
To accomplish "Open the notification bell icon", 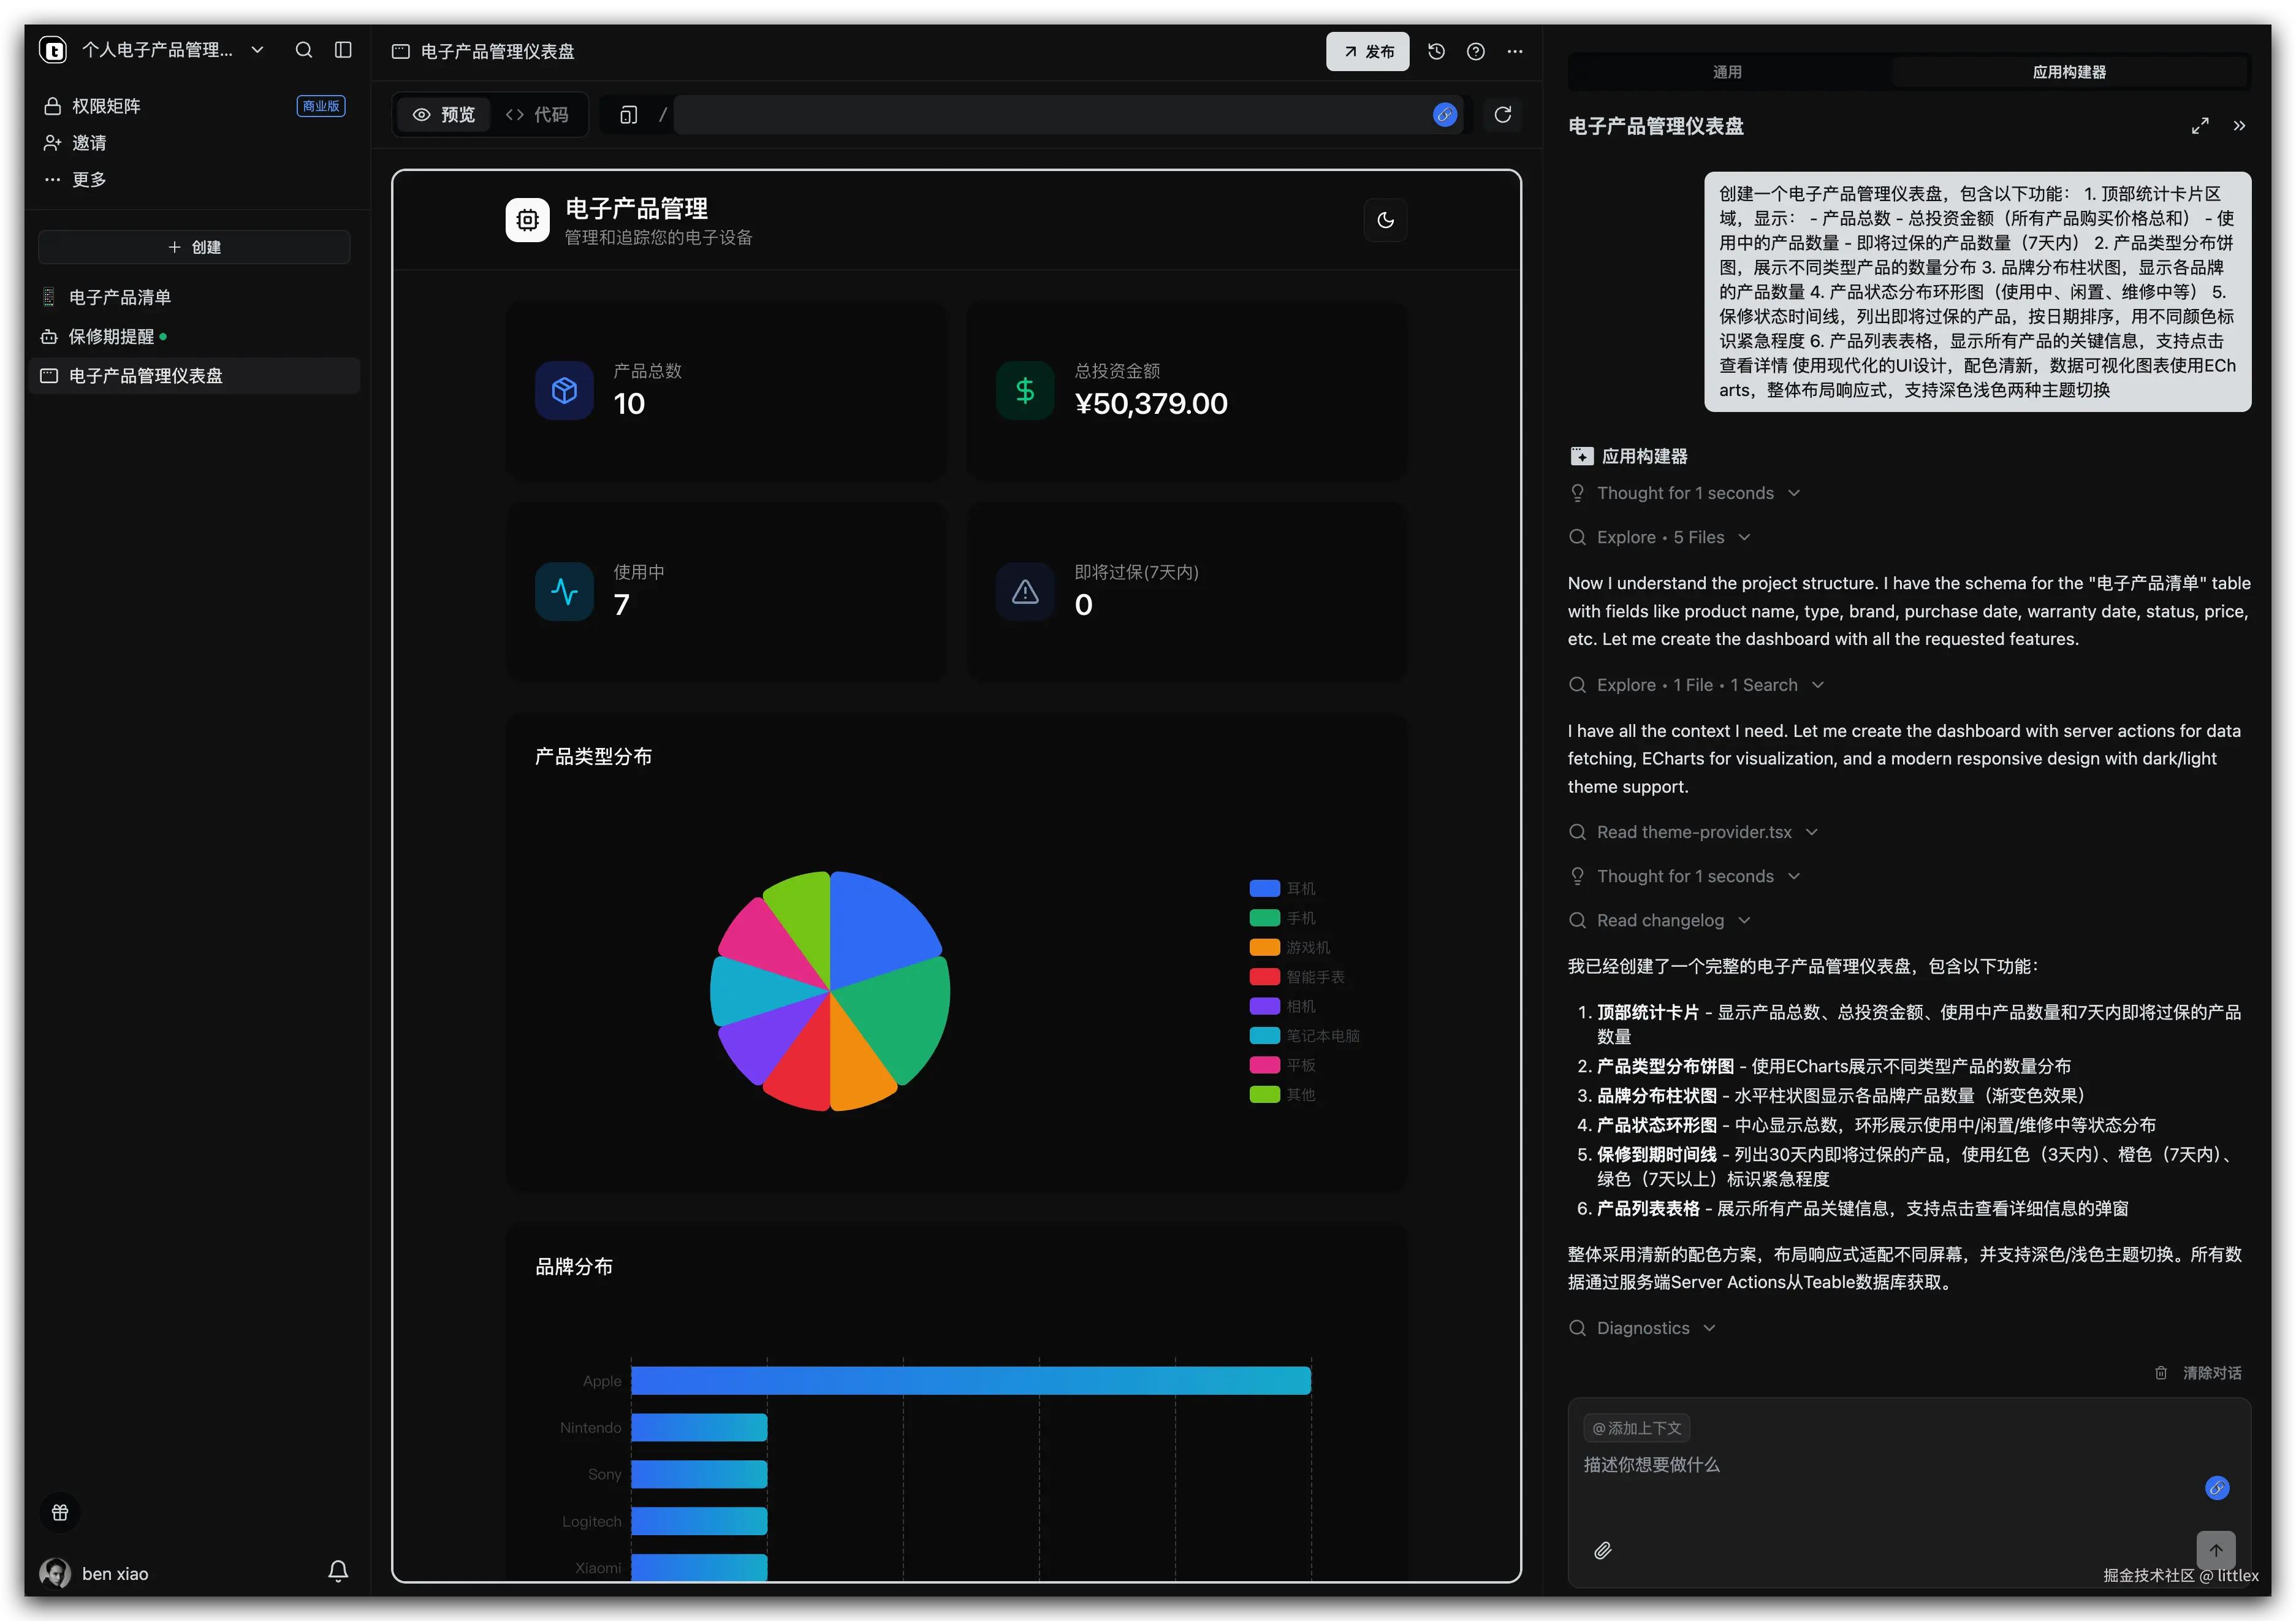I will tap(338, 1571).
